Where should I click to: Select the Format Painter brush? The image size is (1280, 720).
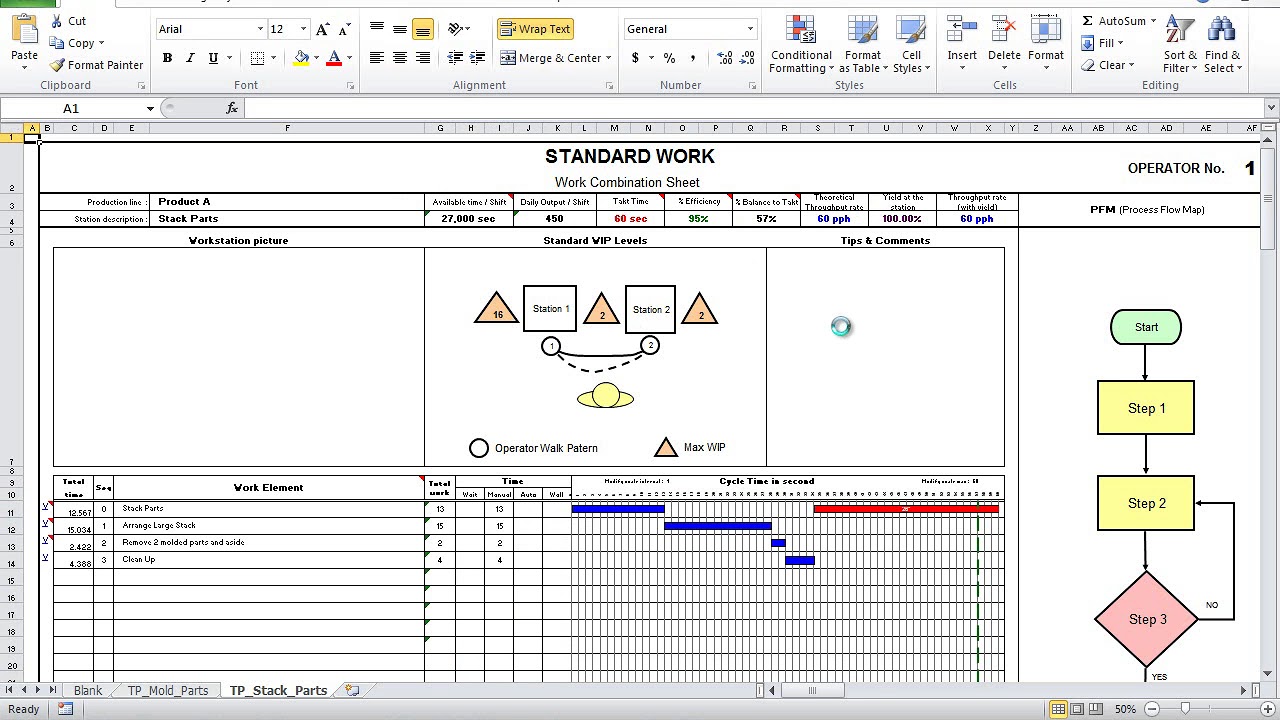click(57, 65)
